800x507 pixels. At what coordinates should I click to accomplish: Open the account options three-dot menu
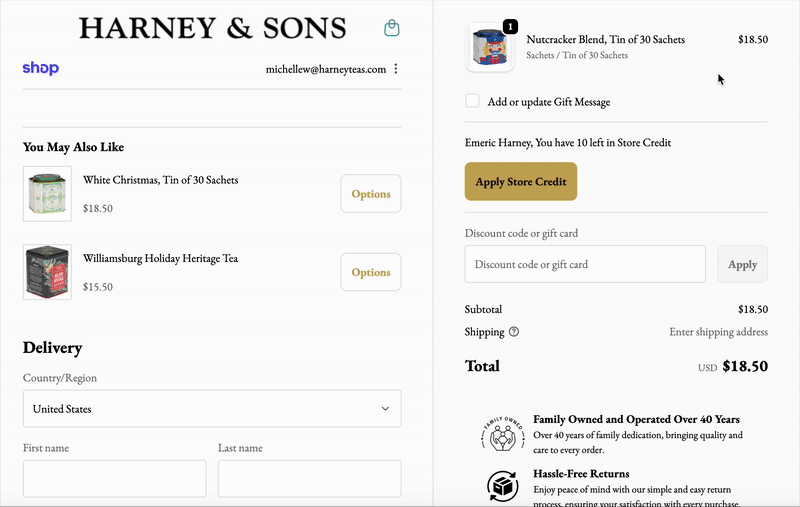click(x=396, y=69)
